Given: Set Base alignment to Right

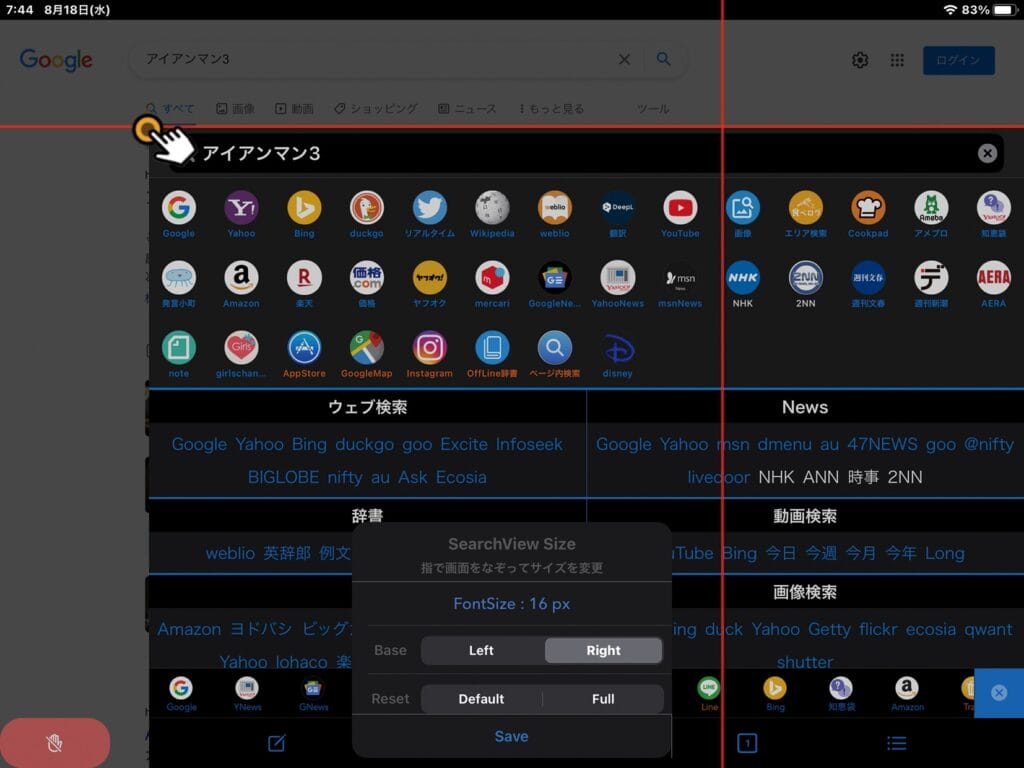Looking at the screenshot, I should [603, 650].
